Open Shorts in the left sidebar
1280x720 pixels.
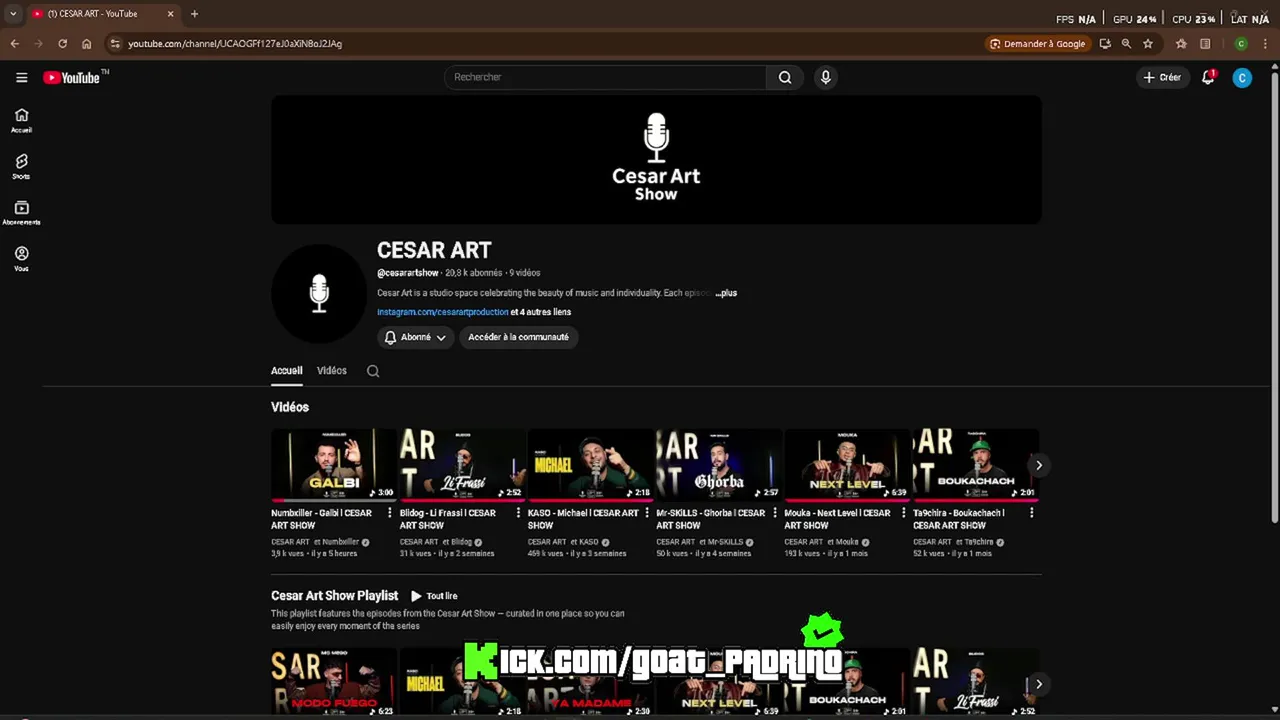pos(21,166)
